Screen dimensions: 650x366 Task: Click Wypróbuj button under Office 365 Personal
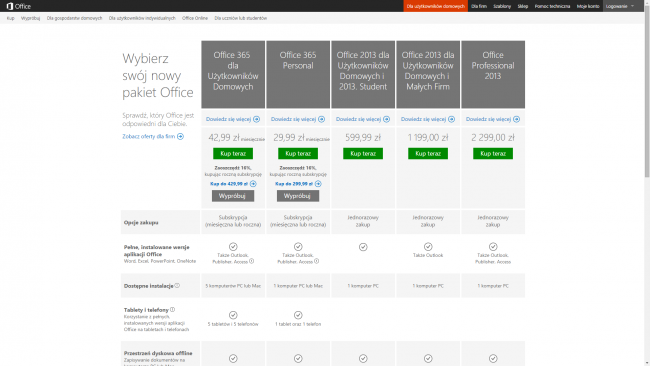click(298, 196)
